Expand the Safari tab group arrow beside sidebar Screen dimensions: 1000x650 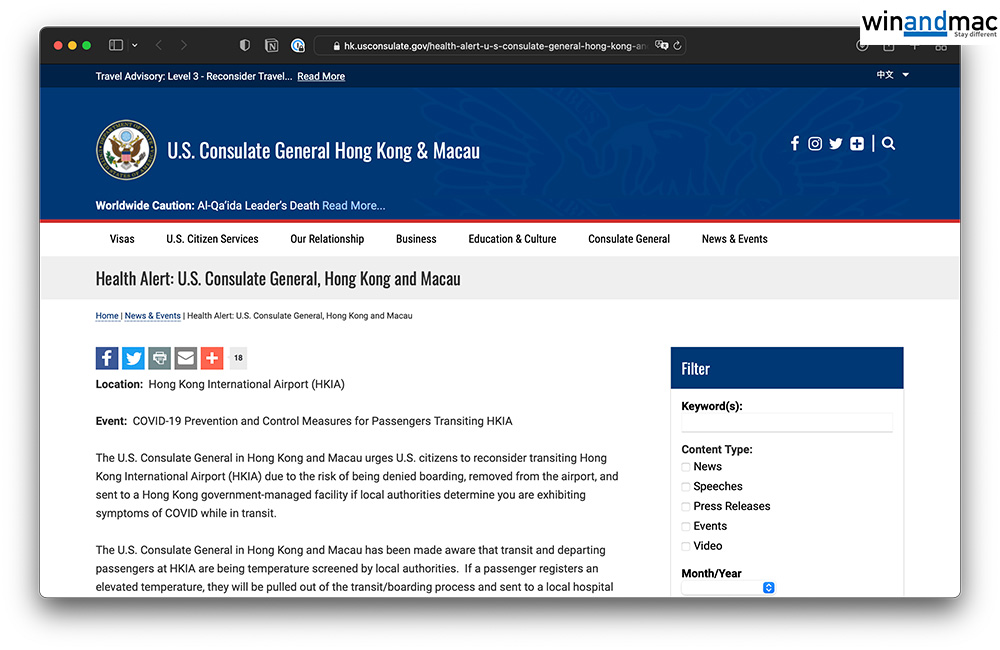(135, 45)
